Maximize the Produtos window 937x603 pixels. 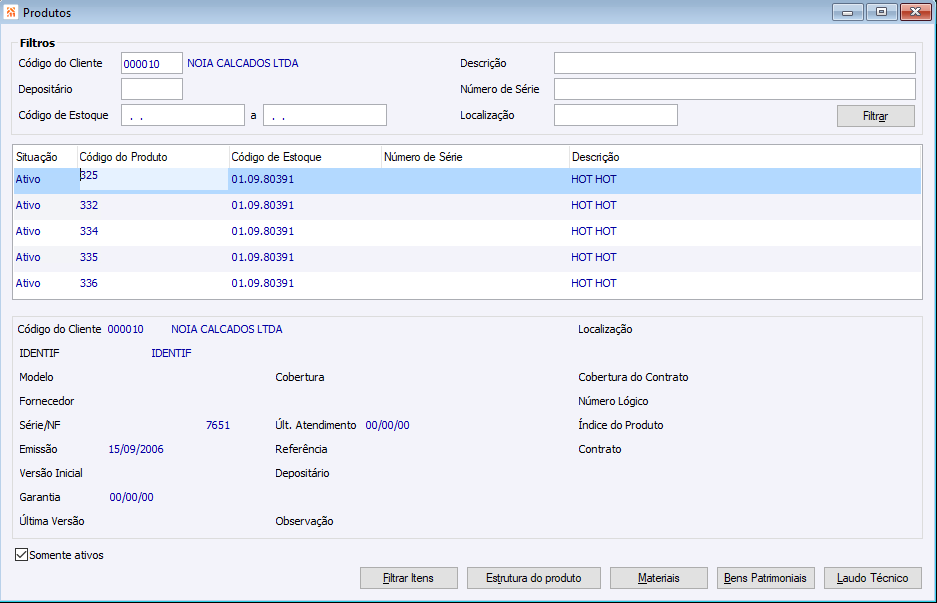click(881, 12)
